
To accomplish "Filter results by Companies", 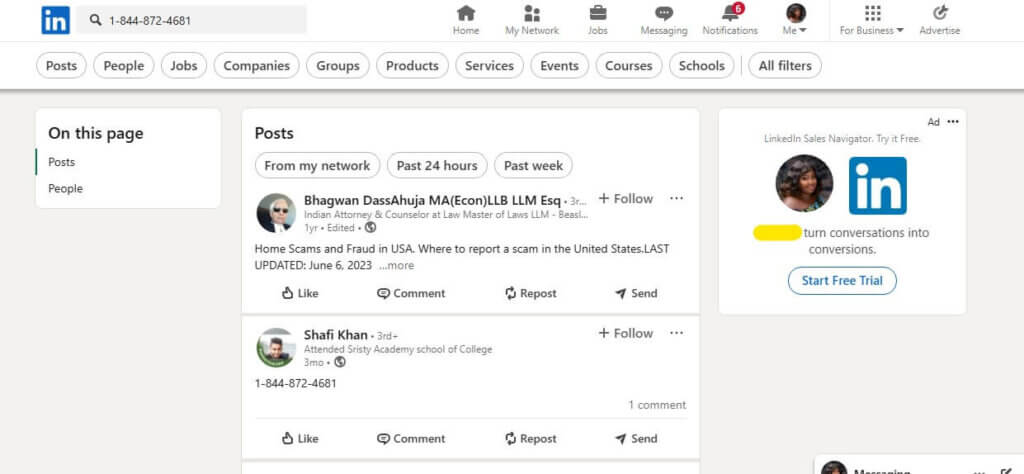I will click(x=257, y=65).
